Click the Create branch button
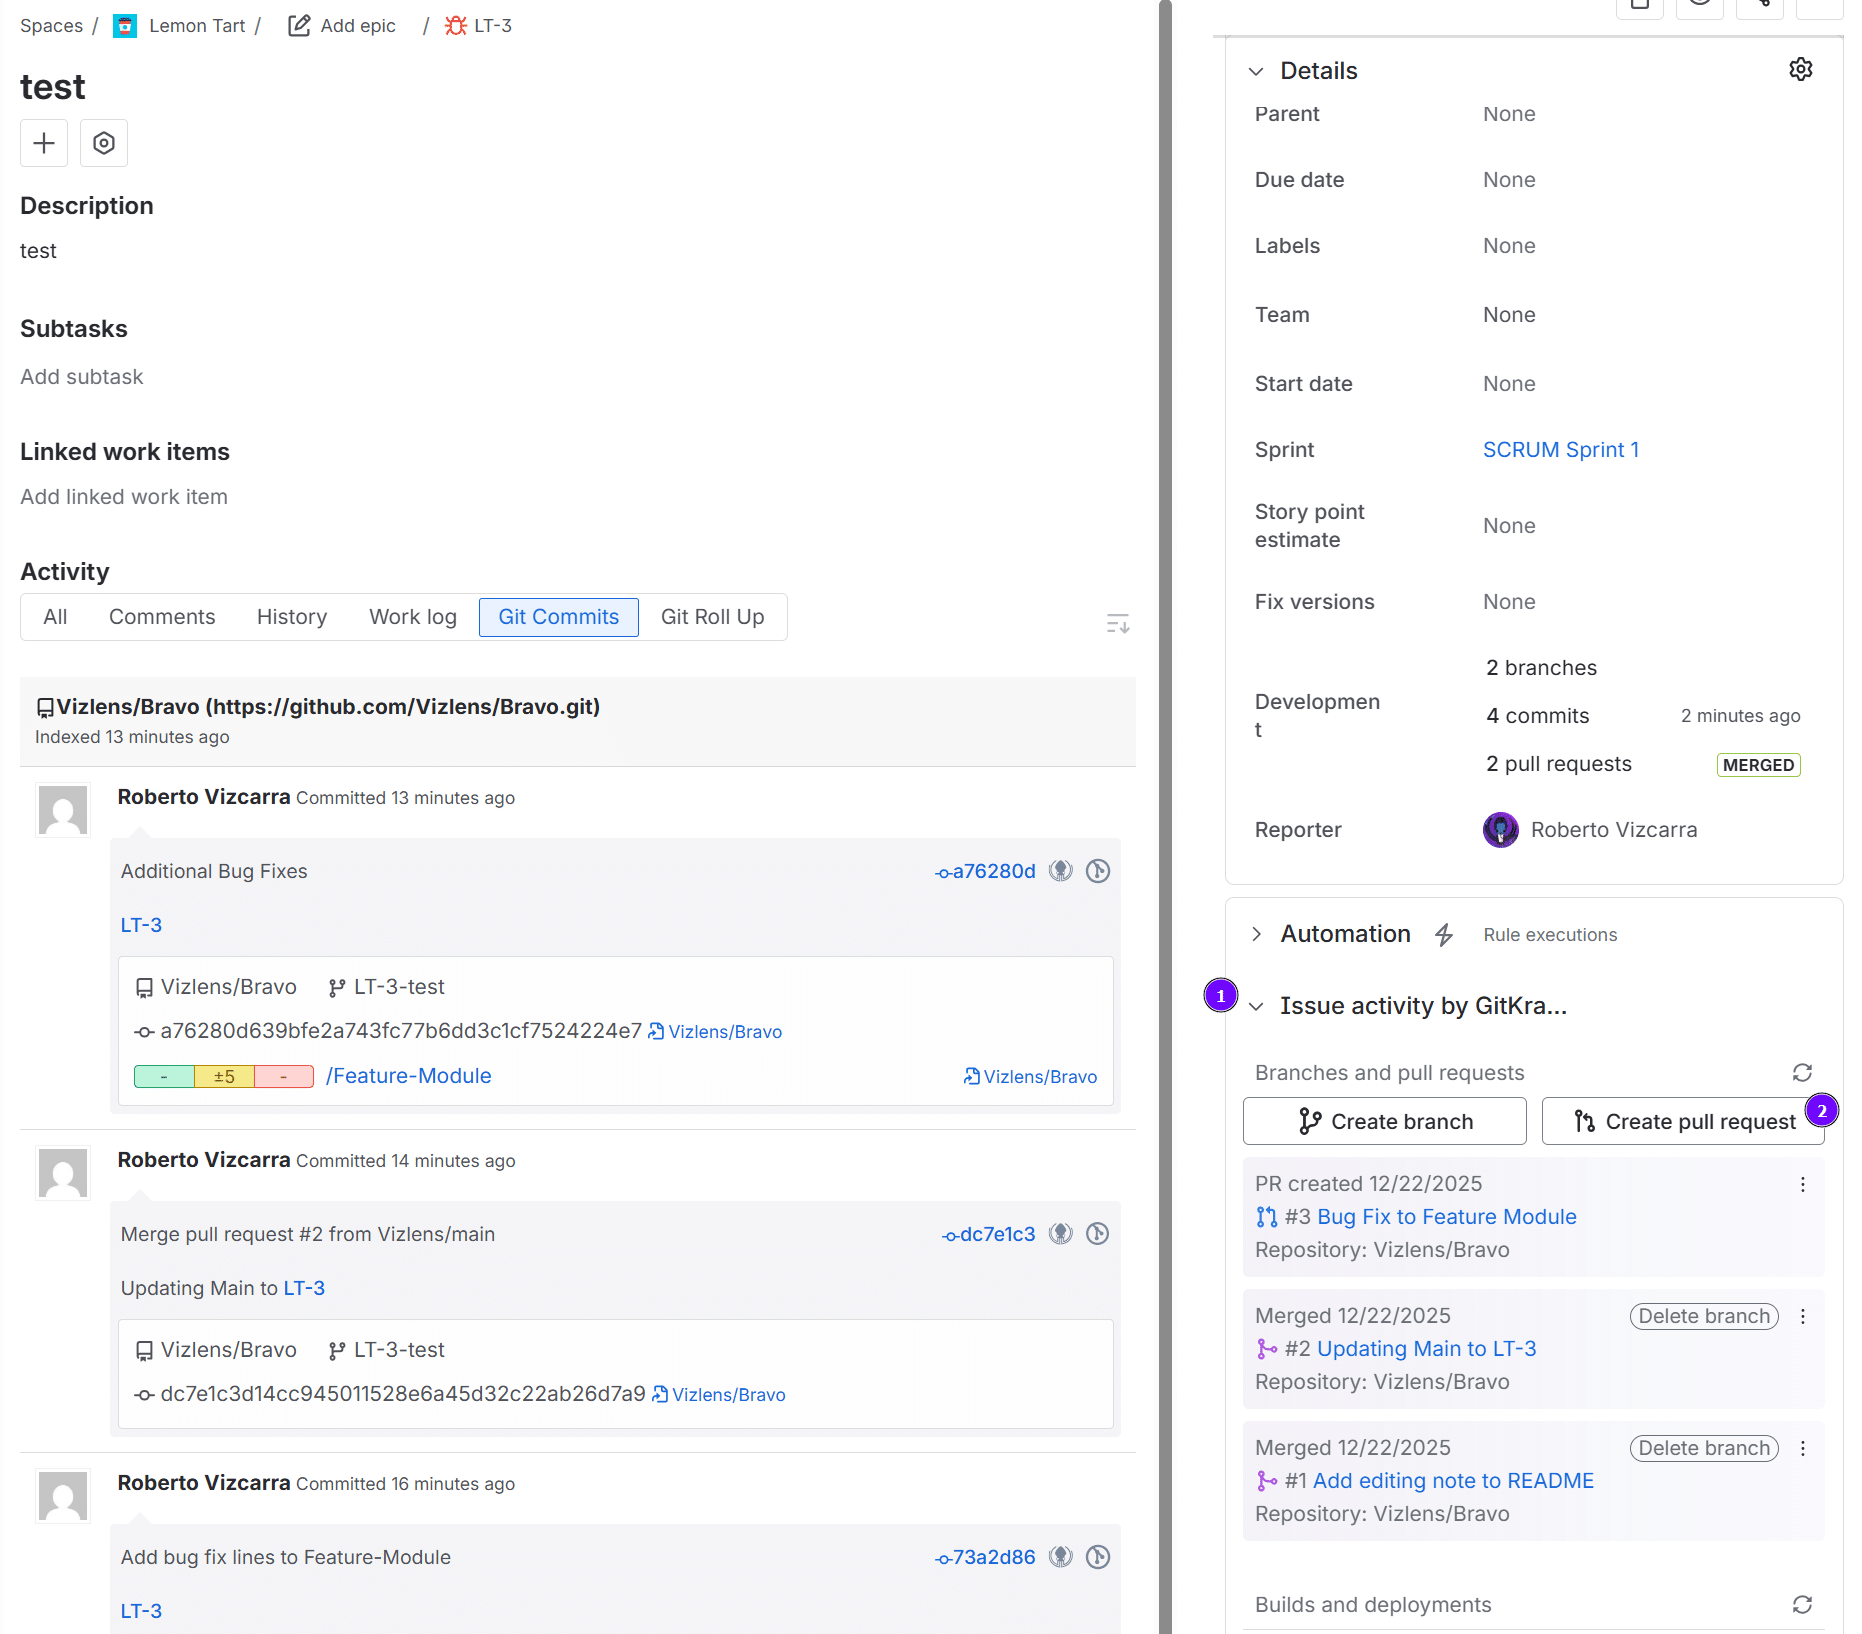Screen dimensions: 1862x1634 click(1384, 1121)
